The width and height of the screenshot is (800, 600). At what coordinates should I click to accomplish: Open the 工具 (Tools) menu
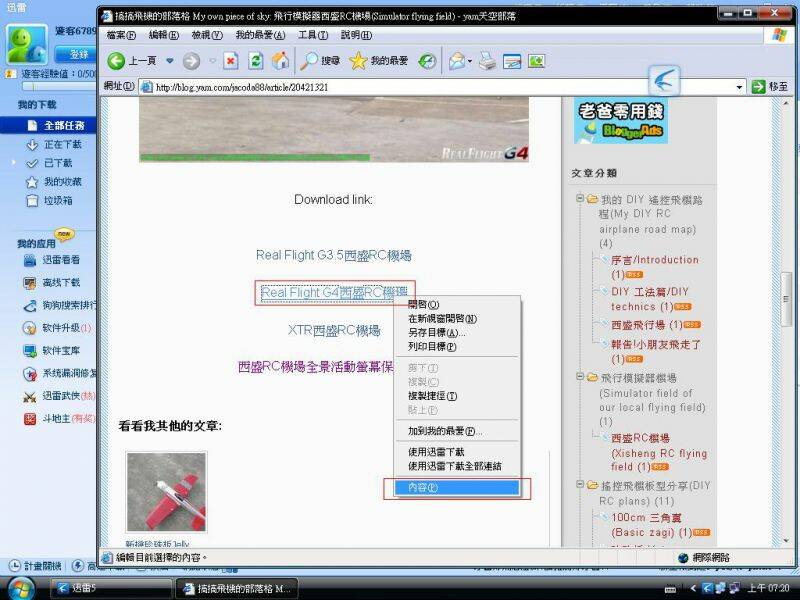pyautogui.click(x=313, y=35)
